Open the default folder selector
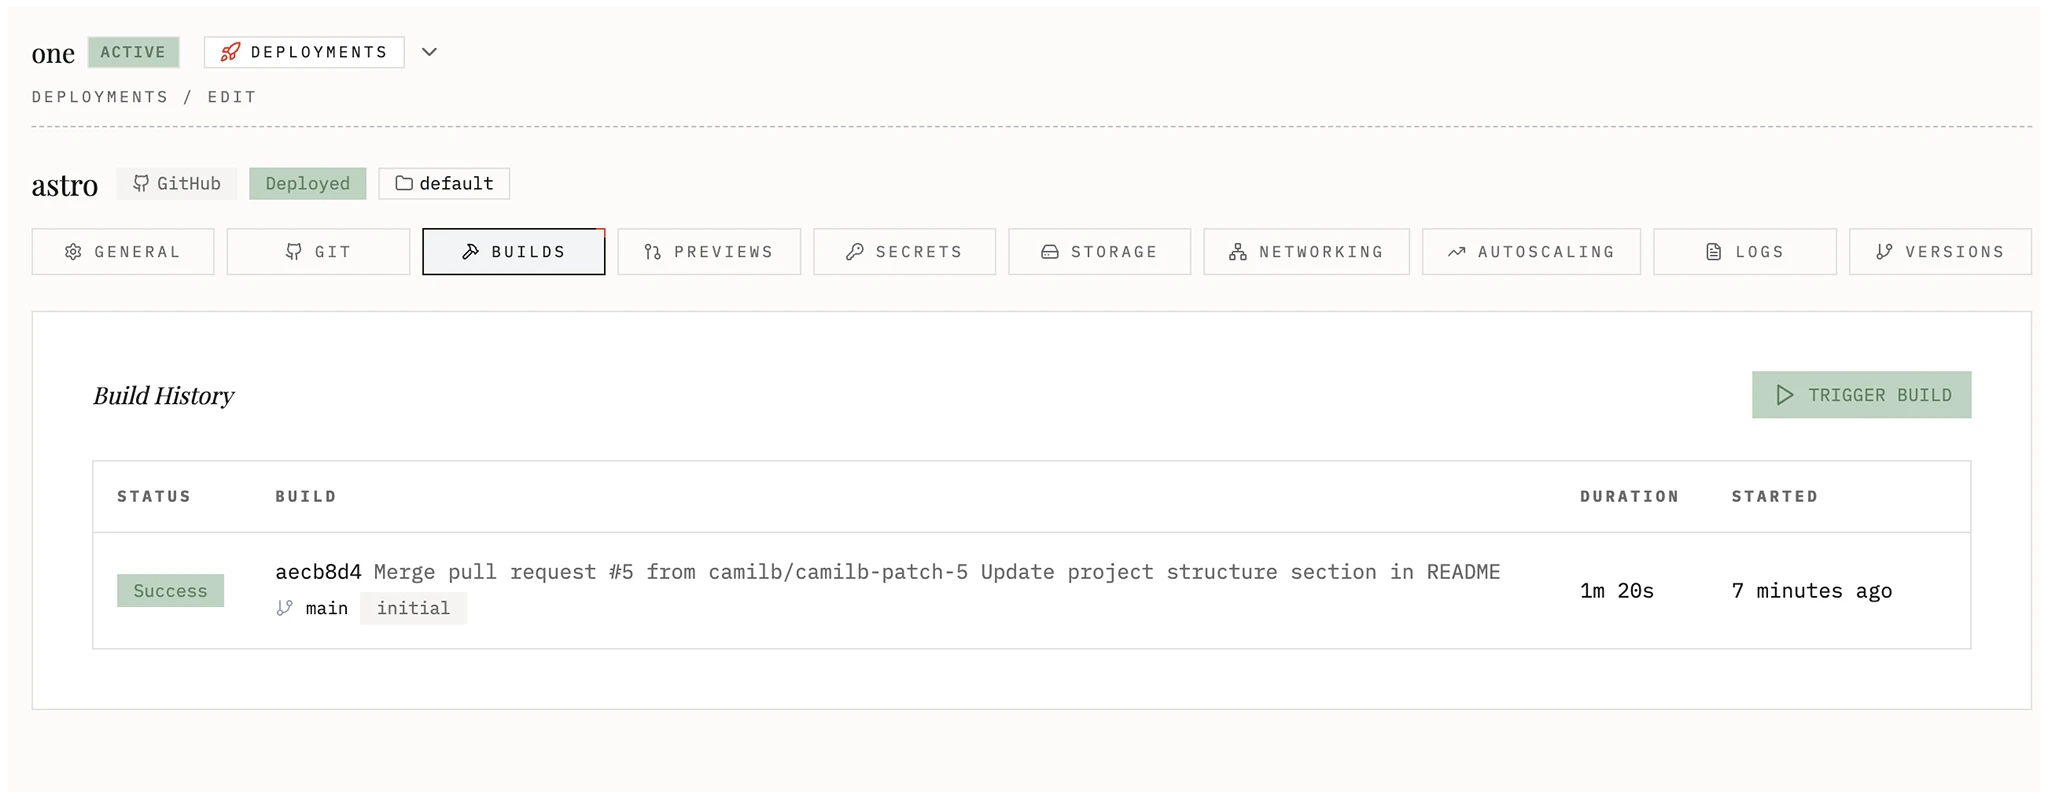 pyautogui.click(x=444, y=183)
